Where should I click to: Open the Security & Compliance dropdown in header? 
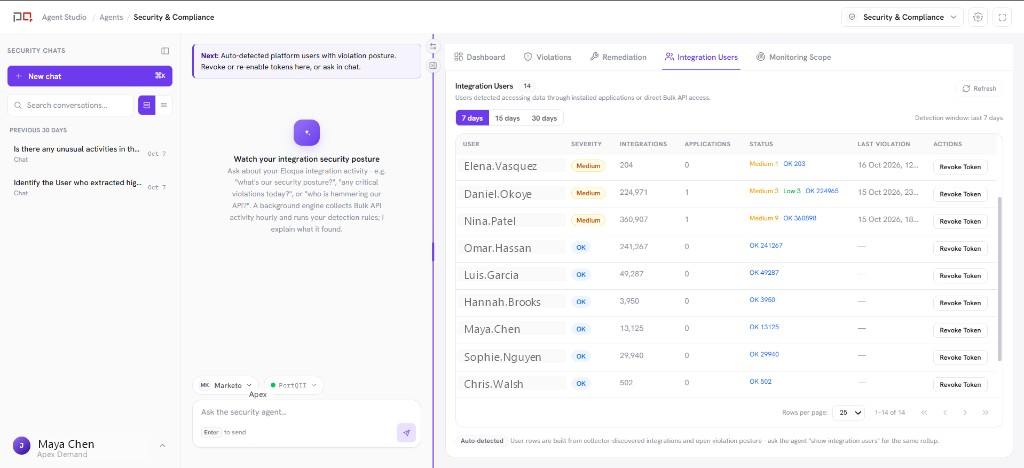903,18
